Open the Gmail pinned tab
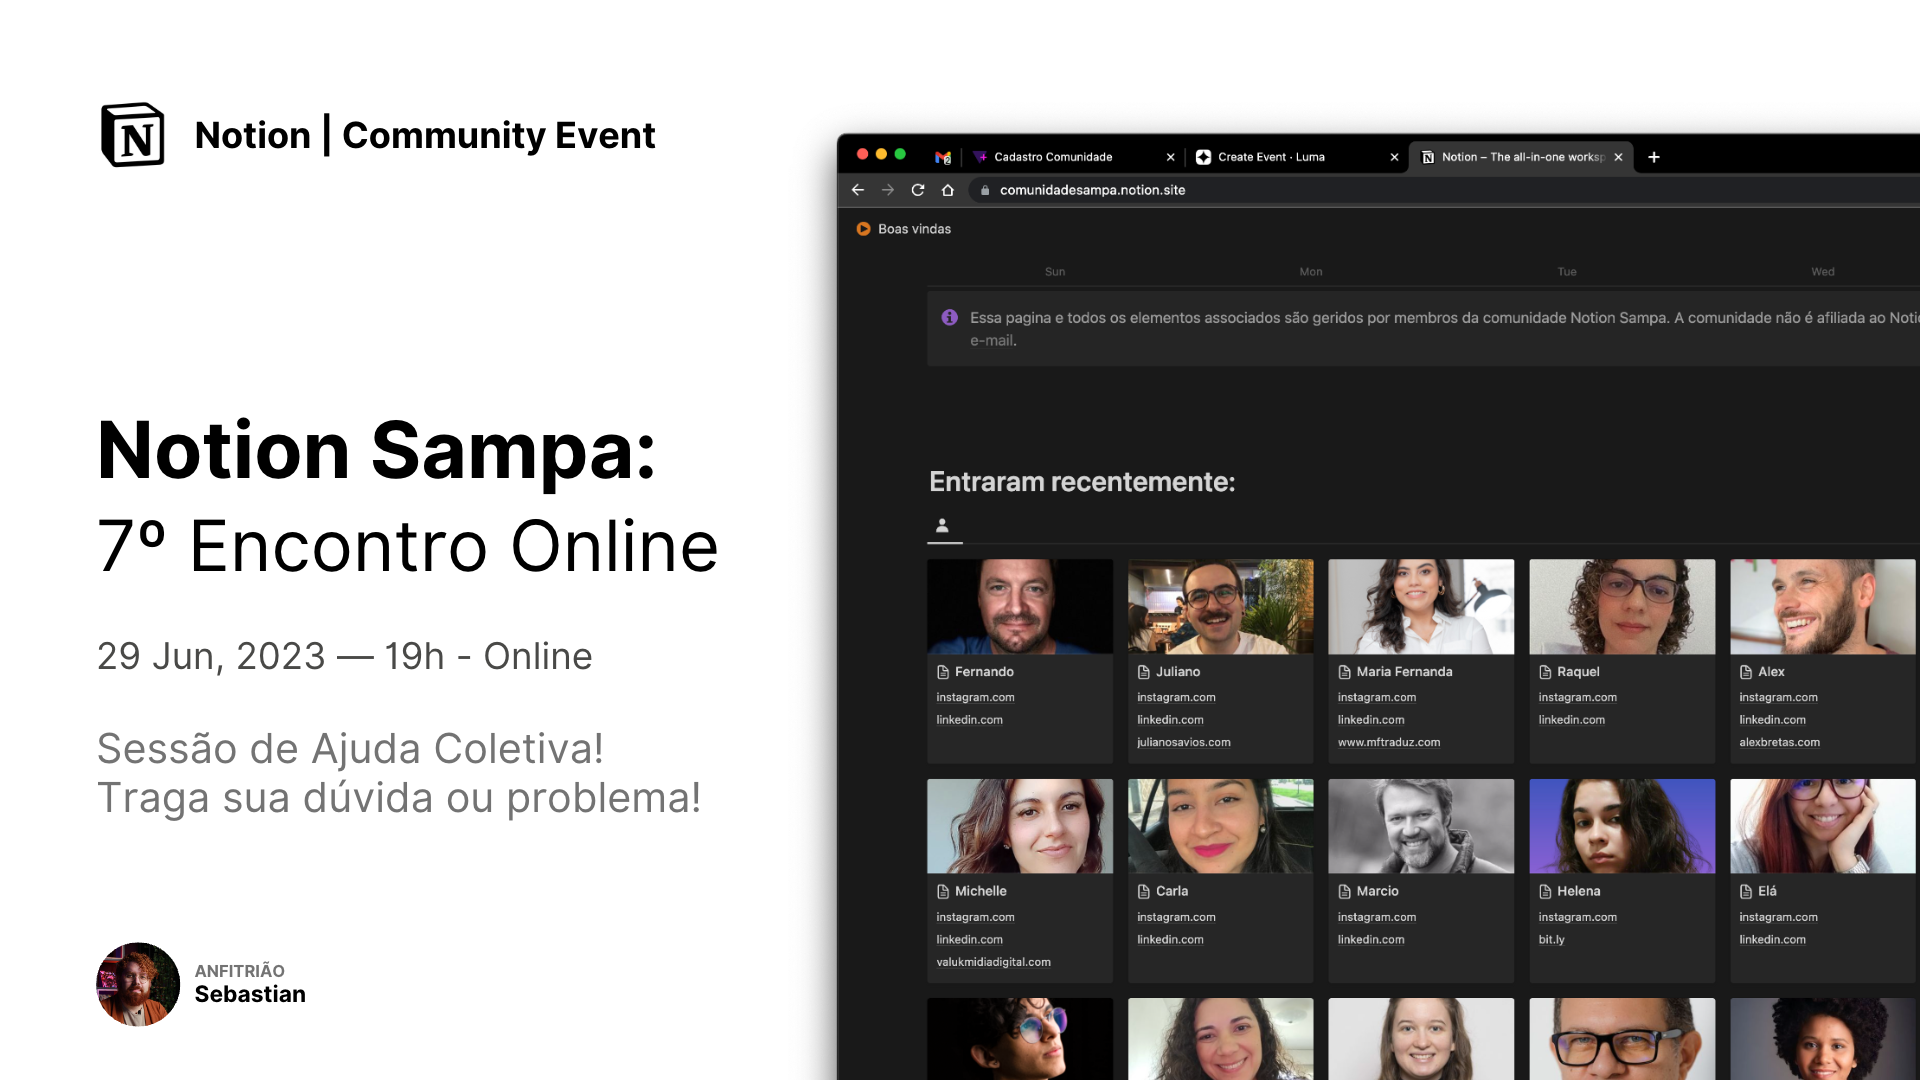Screen dimensions: 1920x1080 tap(943, 157)
